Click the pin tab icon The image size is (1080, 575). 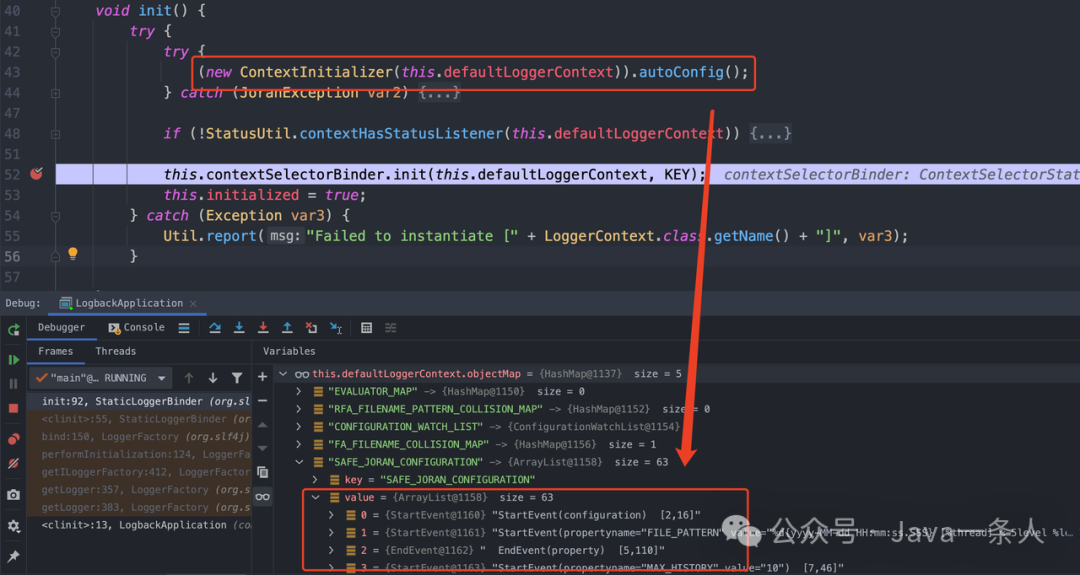point(13,556)
